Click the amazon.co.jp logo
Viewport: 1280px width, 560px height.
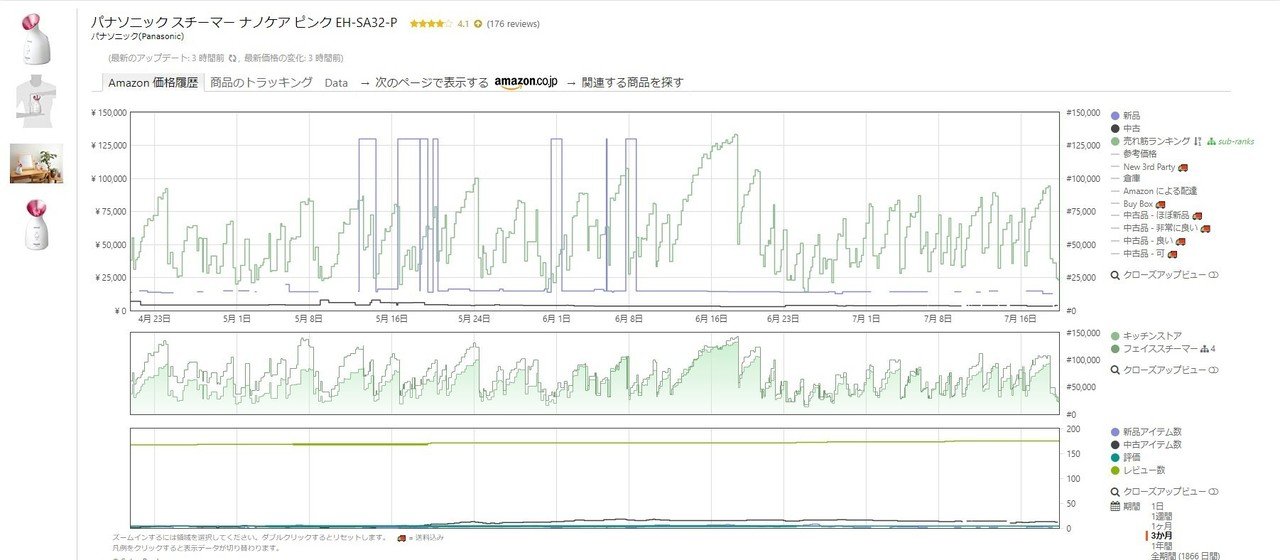point(524,82)
